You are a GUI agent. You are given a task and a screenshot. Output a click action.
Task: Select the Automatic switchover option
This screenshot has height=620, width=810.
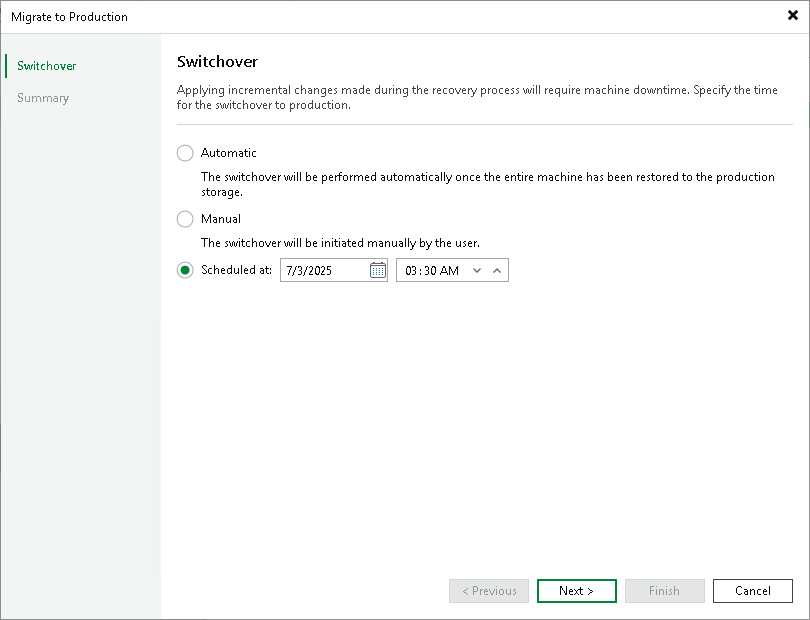tap(185, 153)
